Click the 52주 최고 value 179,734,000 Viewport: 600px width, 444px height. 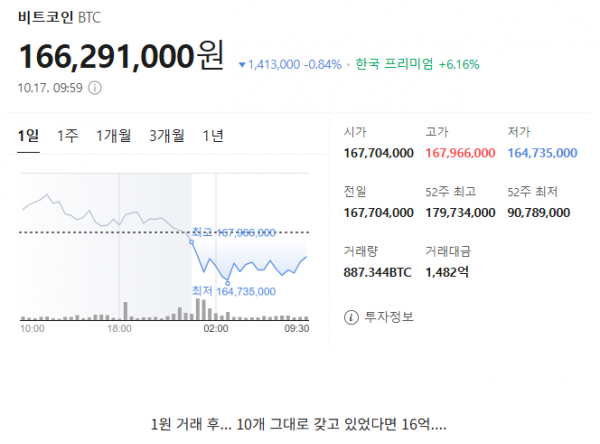coord(460,212)
